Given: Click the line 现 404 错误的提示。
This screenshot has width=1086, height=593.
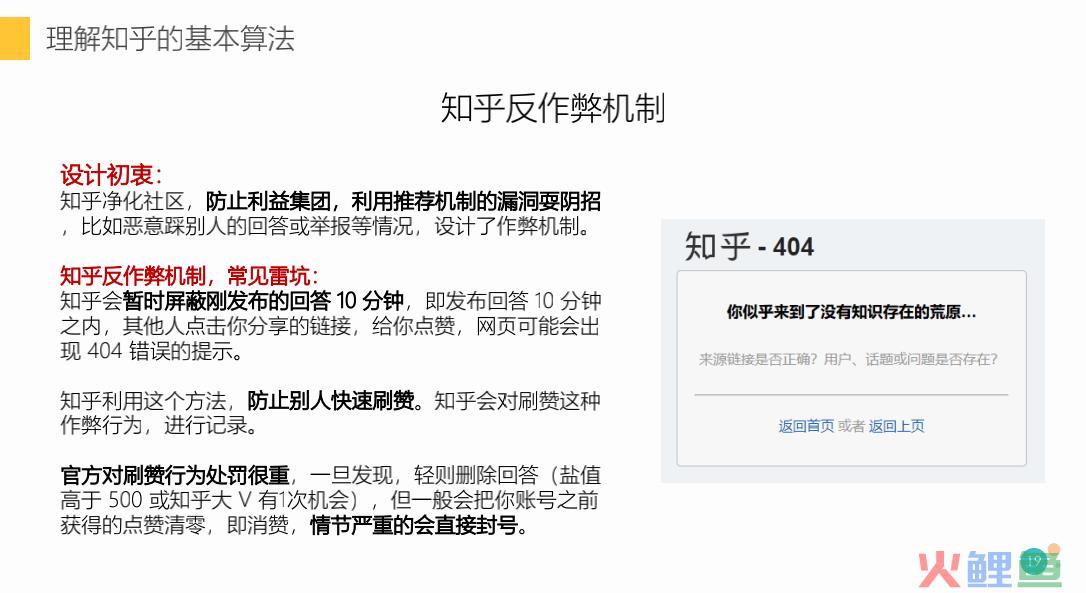Looking at the screenshot, I should pos(152,351).
